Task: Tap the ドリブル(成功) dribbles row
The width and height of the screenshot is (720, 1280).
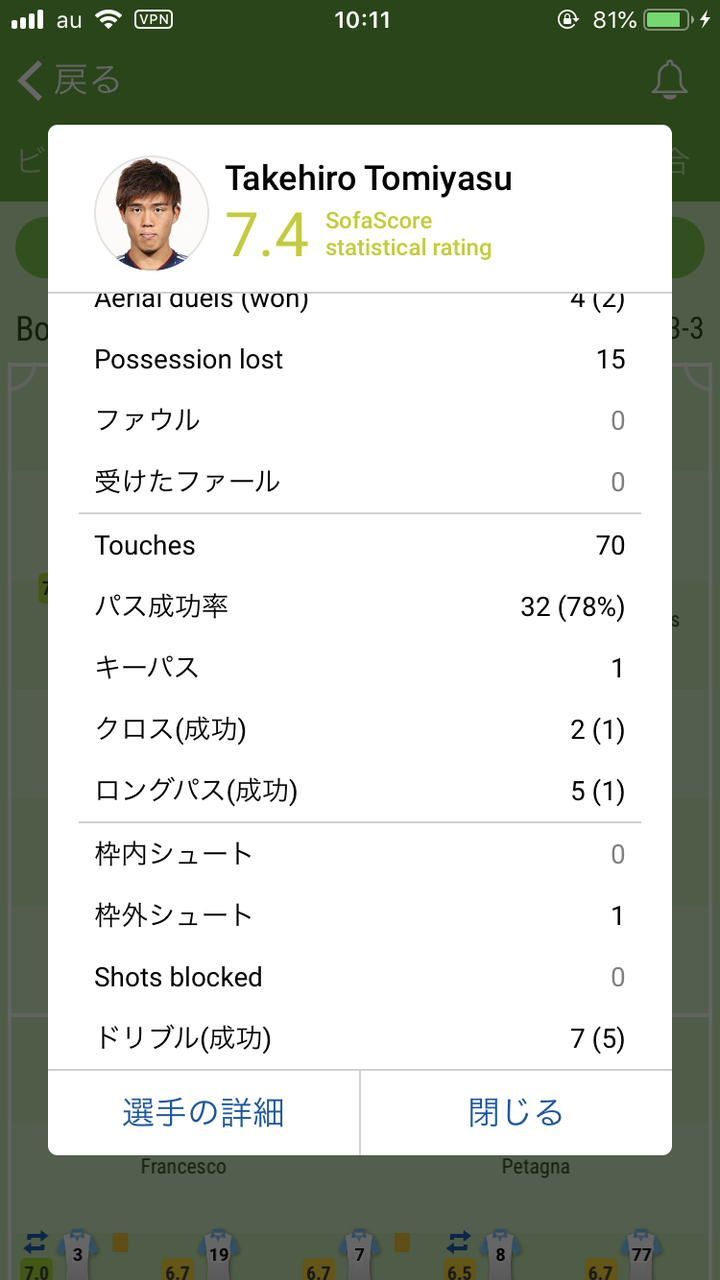Action: (360, 1038)
